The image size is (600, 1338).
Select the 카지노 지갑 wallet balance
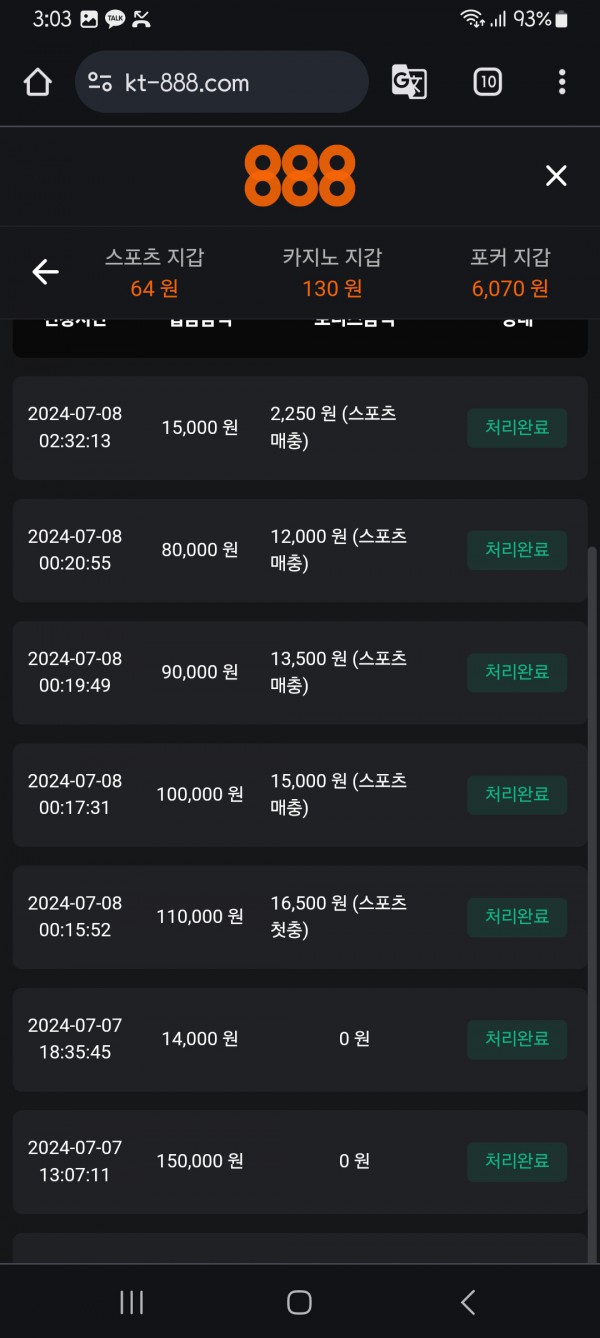click(332, 273)
